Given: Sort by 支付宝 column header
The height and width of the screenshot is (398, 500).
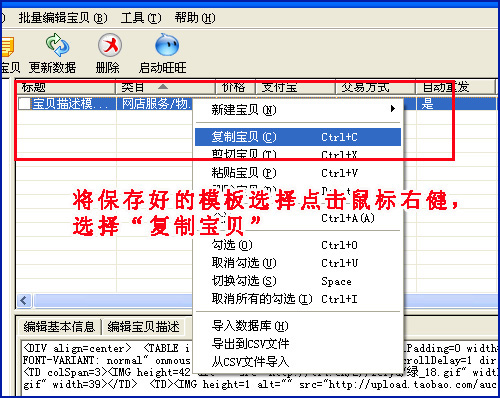Looking at the screenshot, I should click(x=296, y=87).
